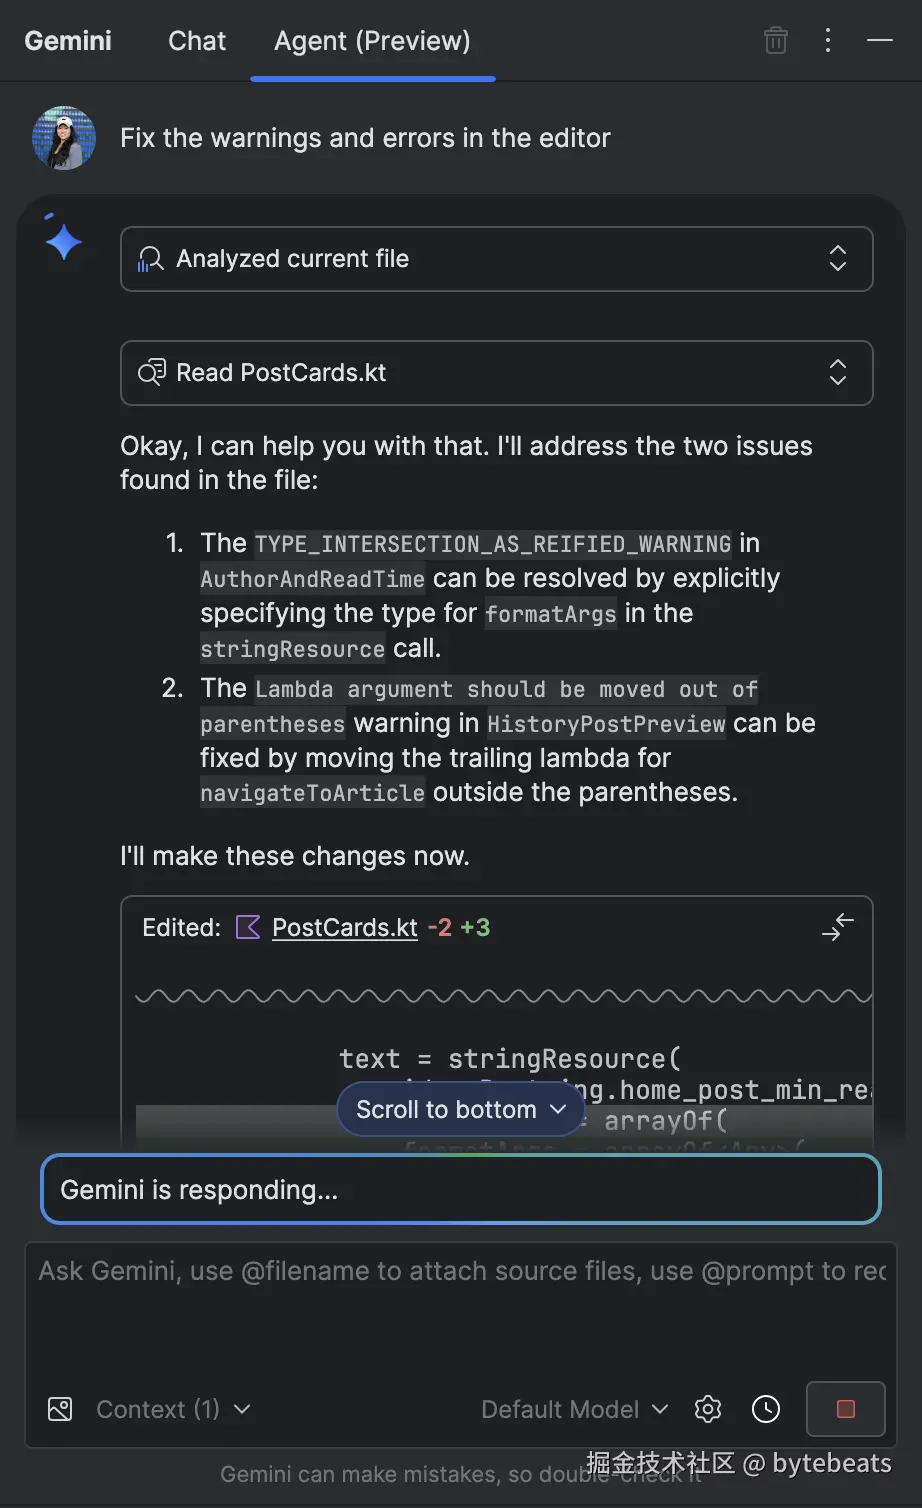Click the Gemini panel title
The width and height of the screenshot is (922, 1508).
click(x=68, y=41)
